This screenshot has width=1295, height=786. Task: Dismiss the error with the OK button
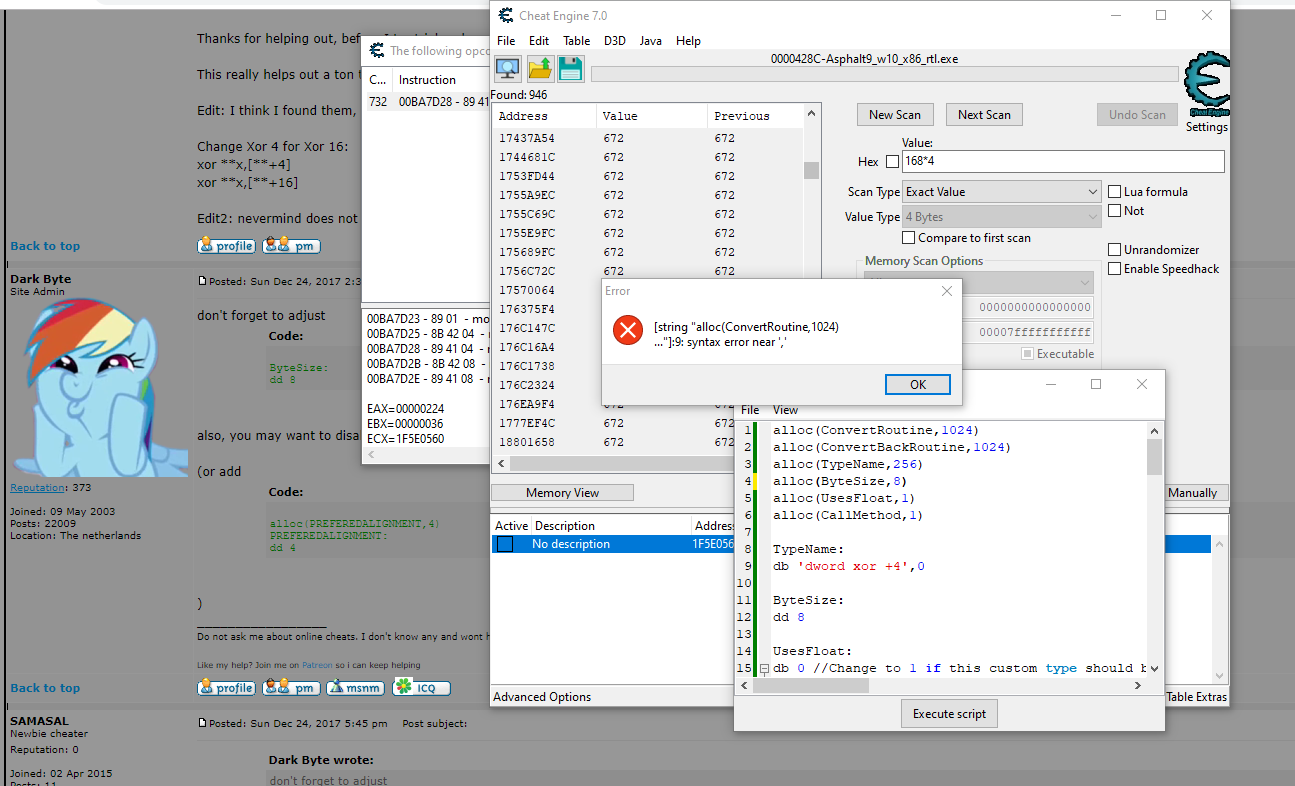pyautogui.click(x=917, y=385)
